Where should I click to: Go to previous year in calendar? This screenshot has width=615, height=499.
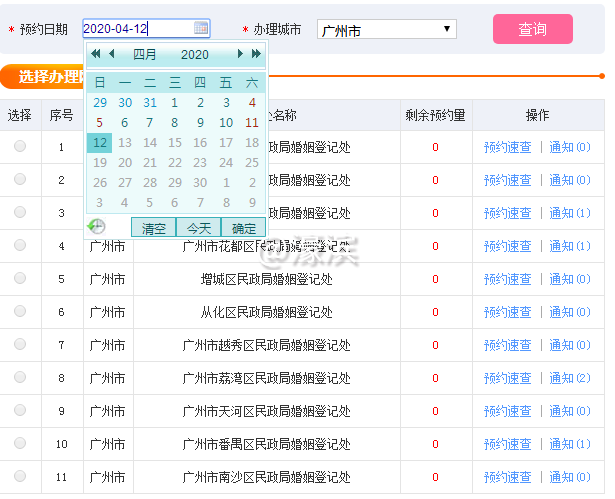(96, 54)
